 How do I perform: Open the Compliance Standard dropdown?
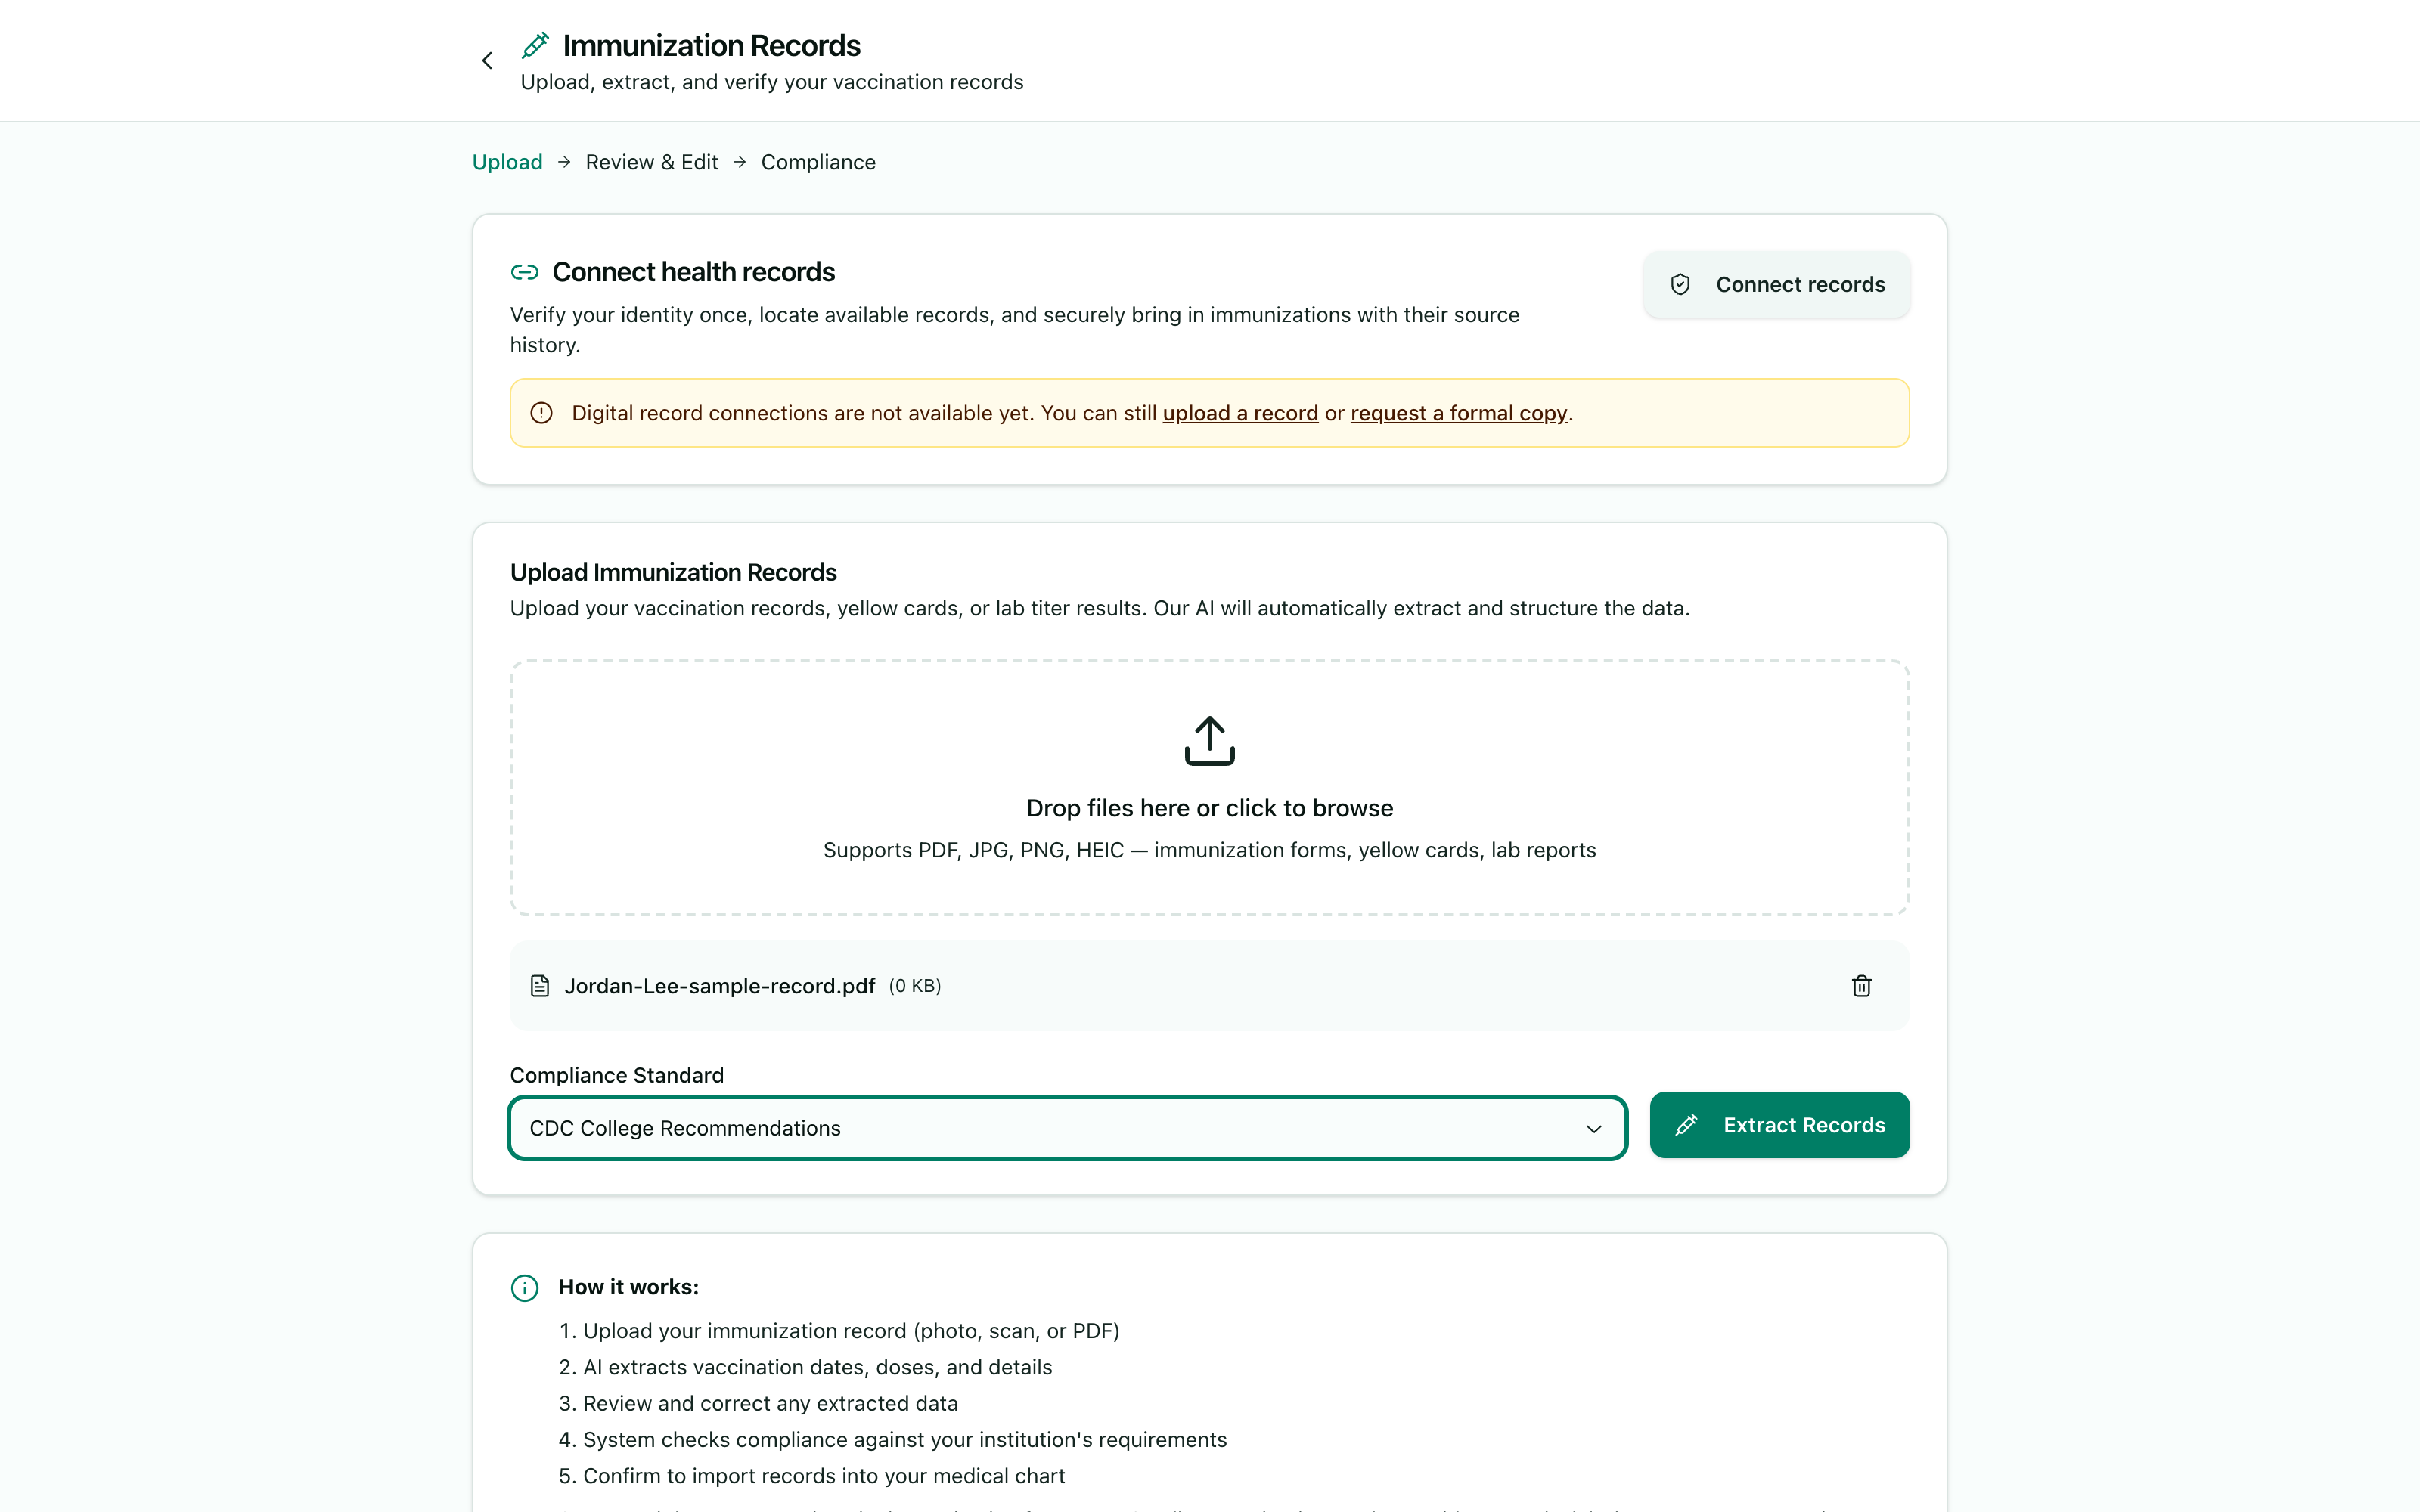tap(1067, 1128)
